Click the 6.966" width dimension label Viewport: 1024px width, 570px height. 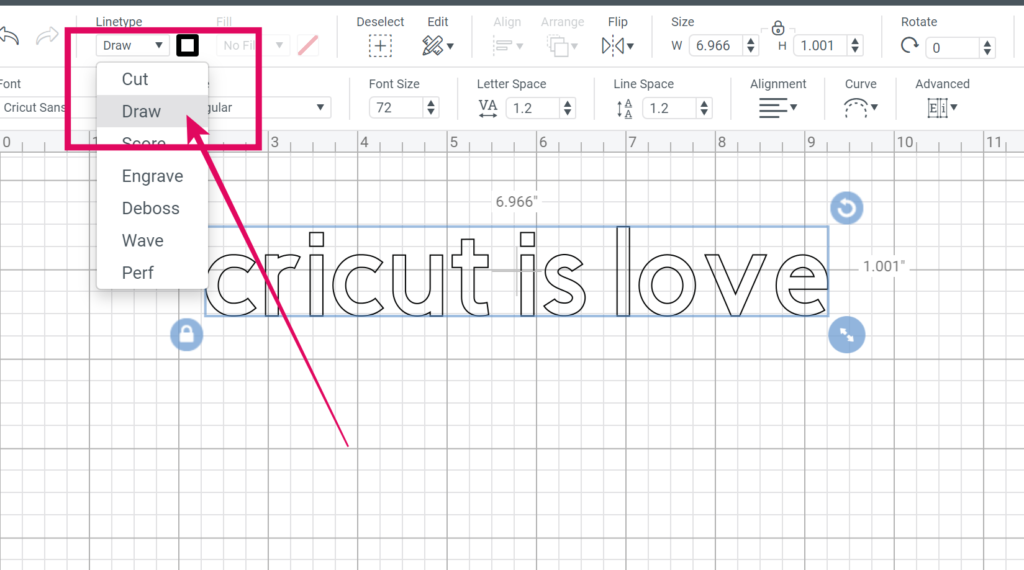pos(516,202)
